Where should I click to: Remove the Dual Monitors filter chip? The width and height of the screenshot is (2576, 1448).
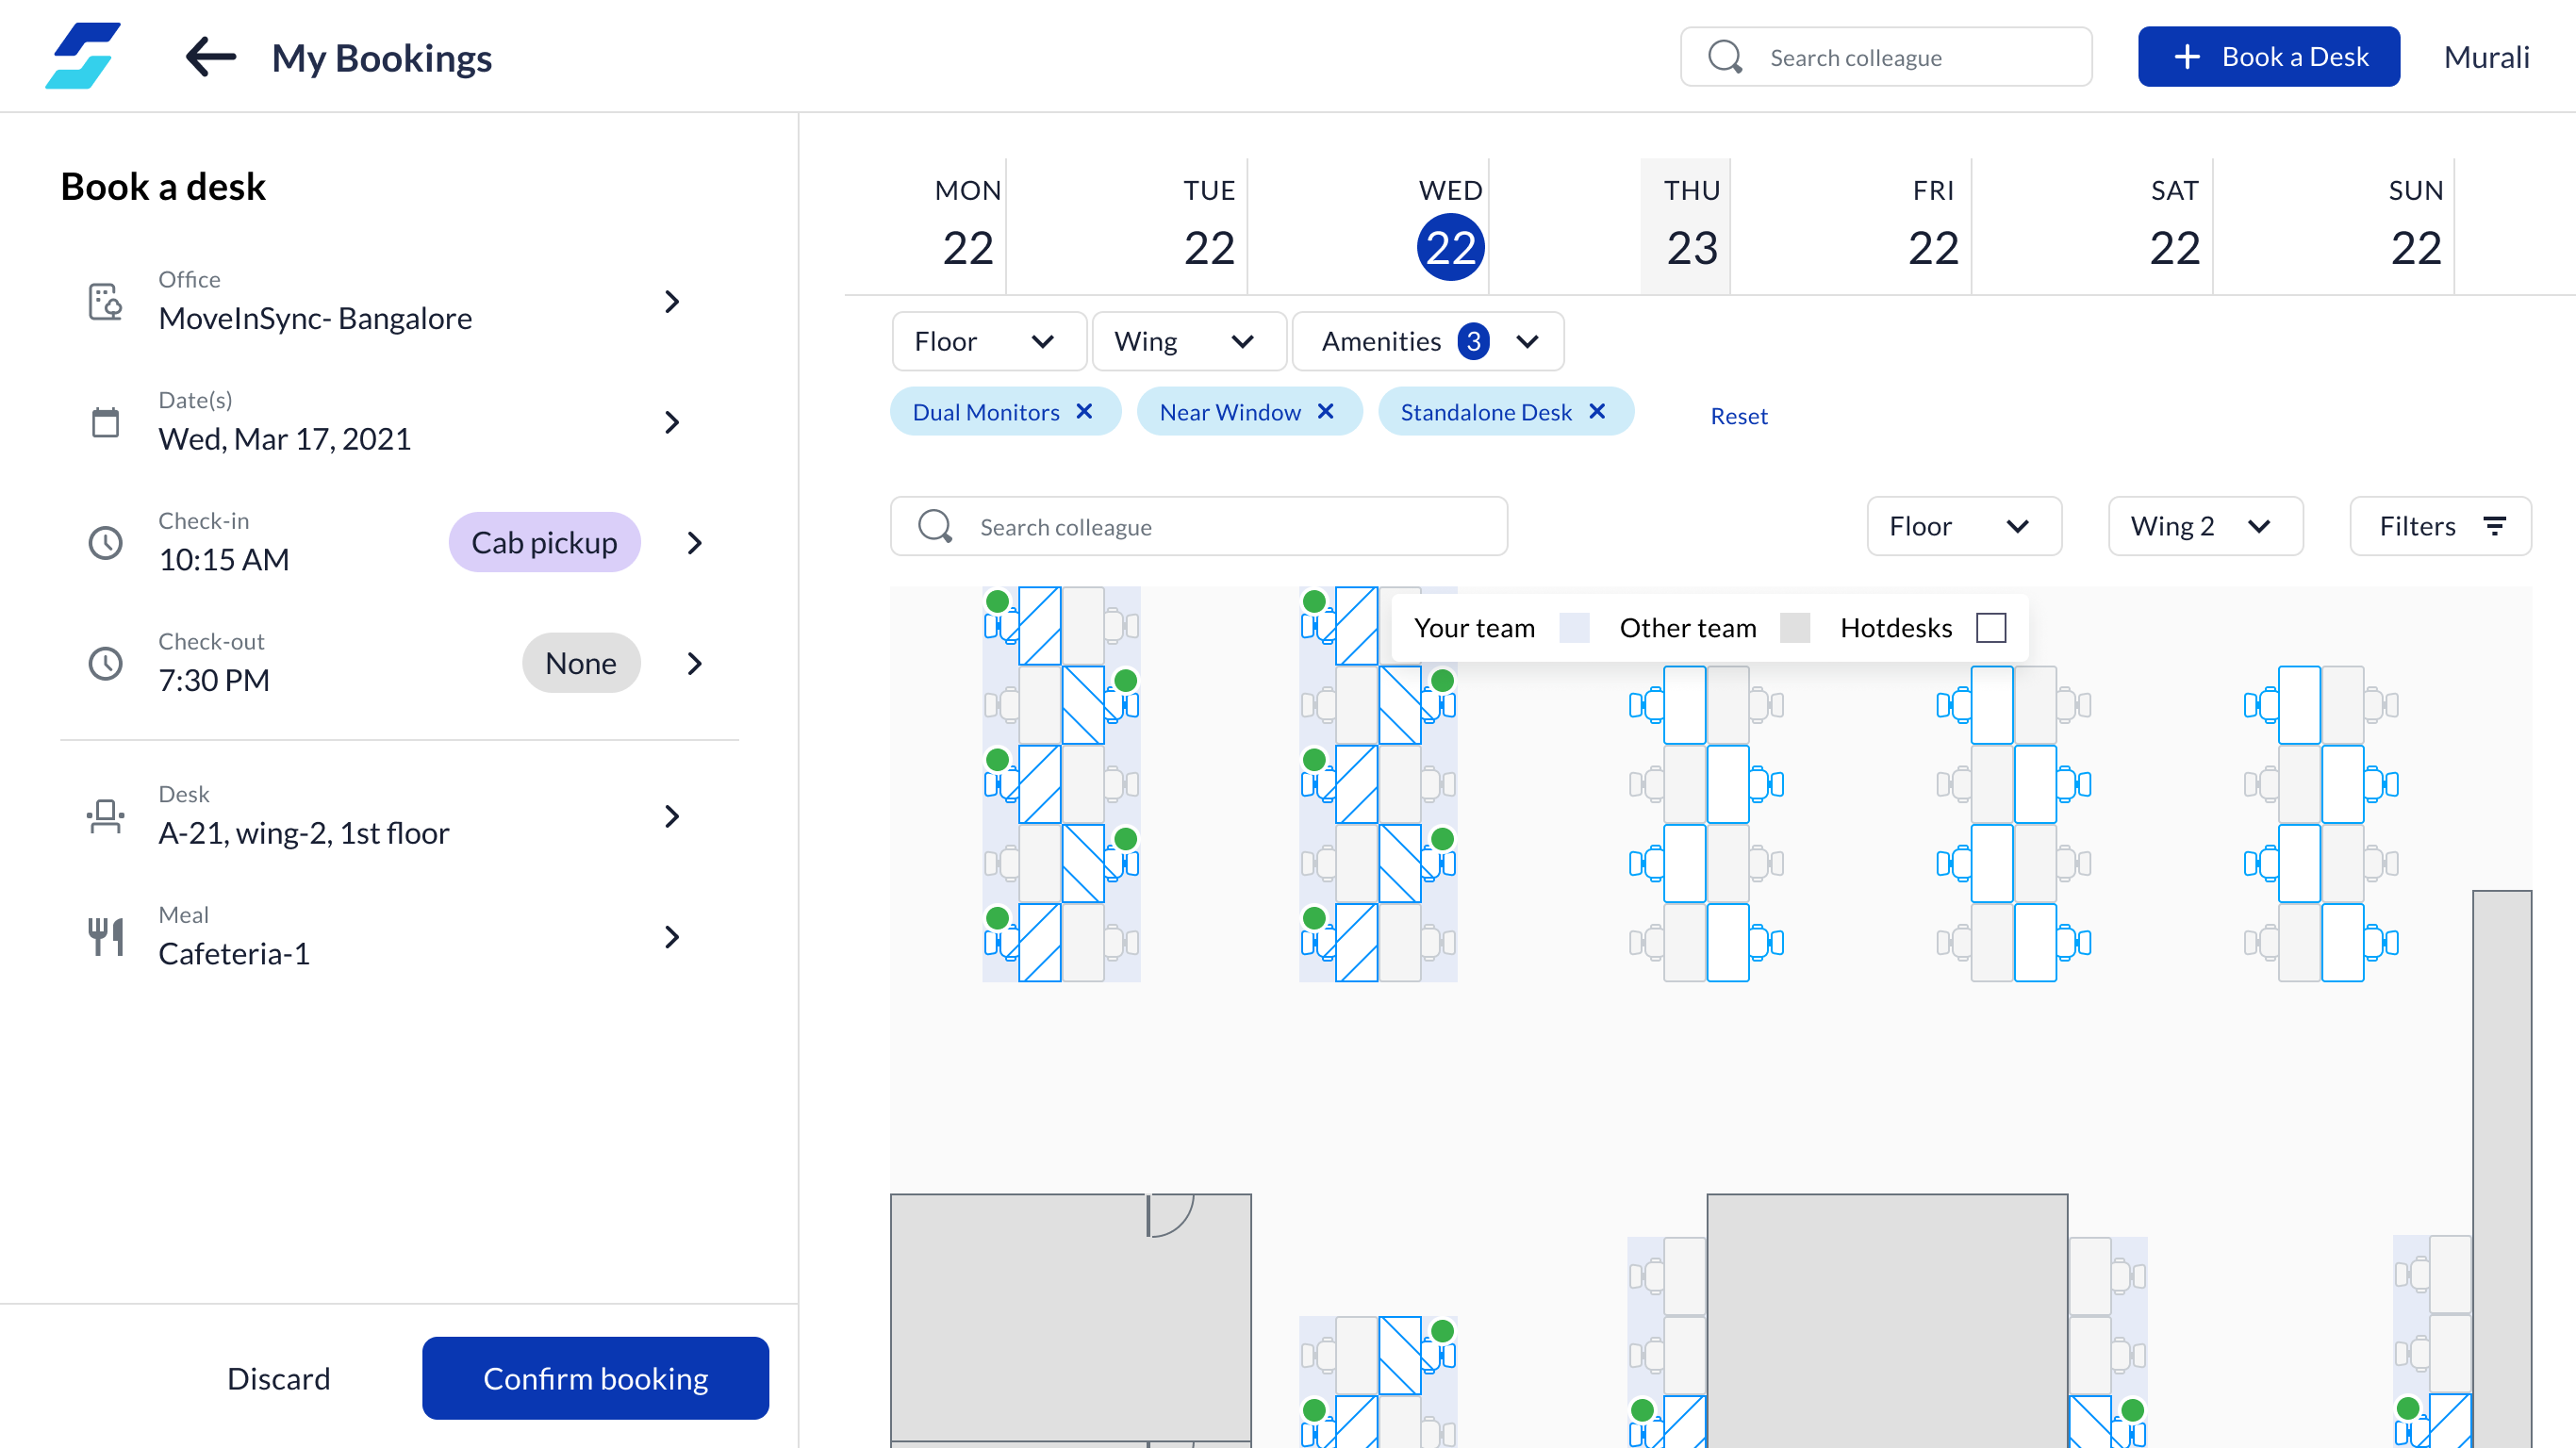pyautogui.click(x=1084, y=412)
